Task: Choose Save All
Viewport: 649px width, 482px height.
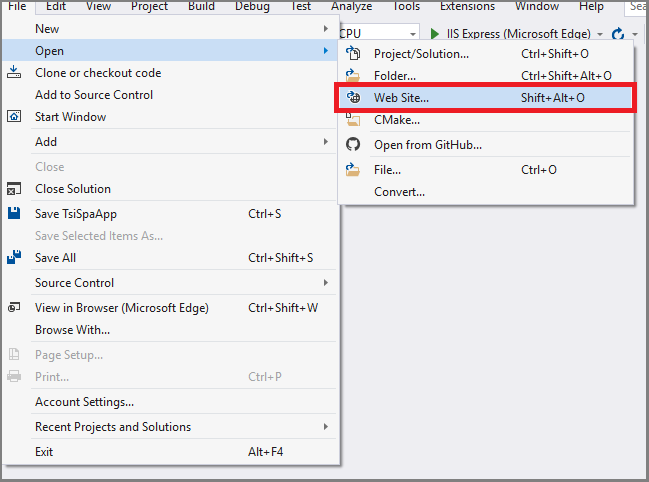Action: coord(171,257)
